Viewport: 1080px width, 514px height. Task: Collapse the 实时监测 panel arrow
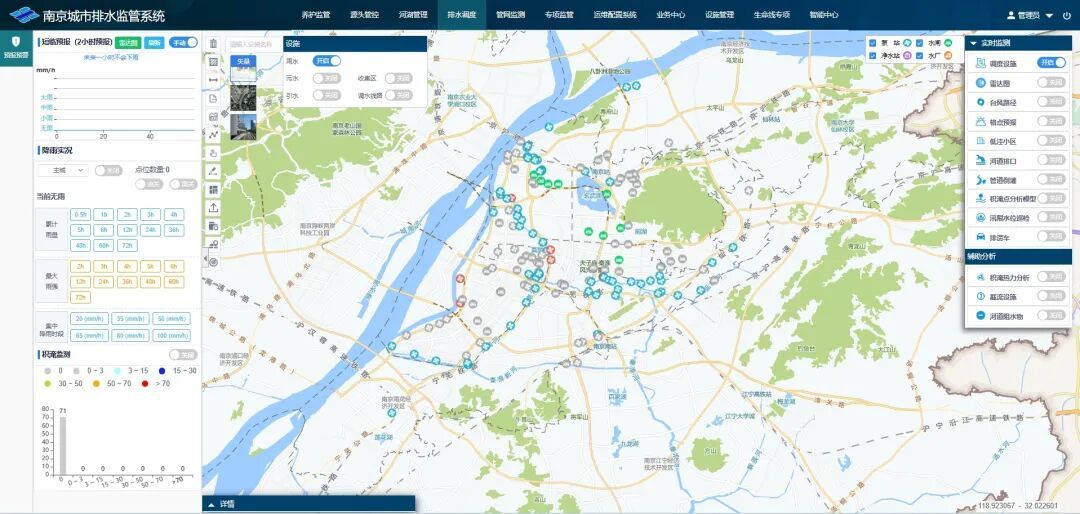(x=973, y=43)
